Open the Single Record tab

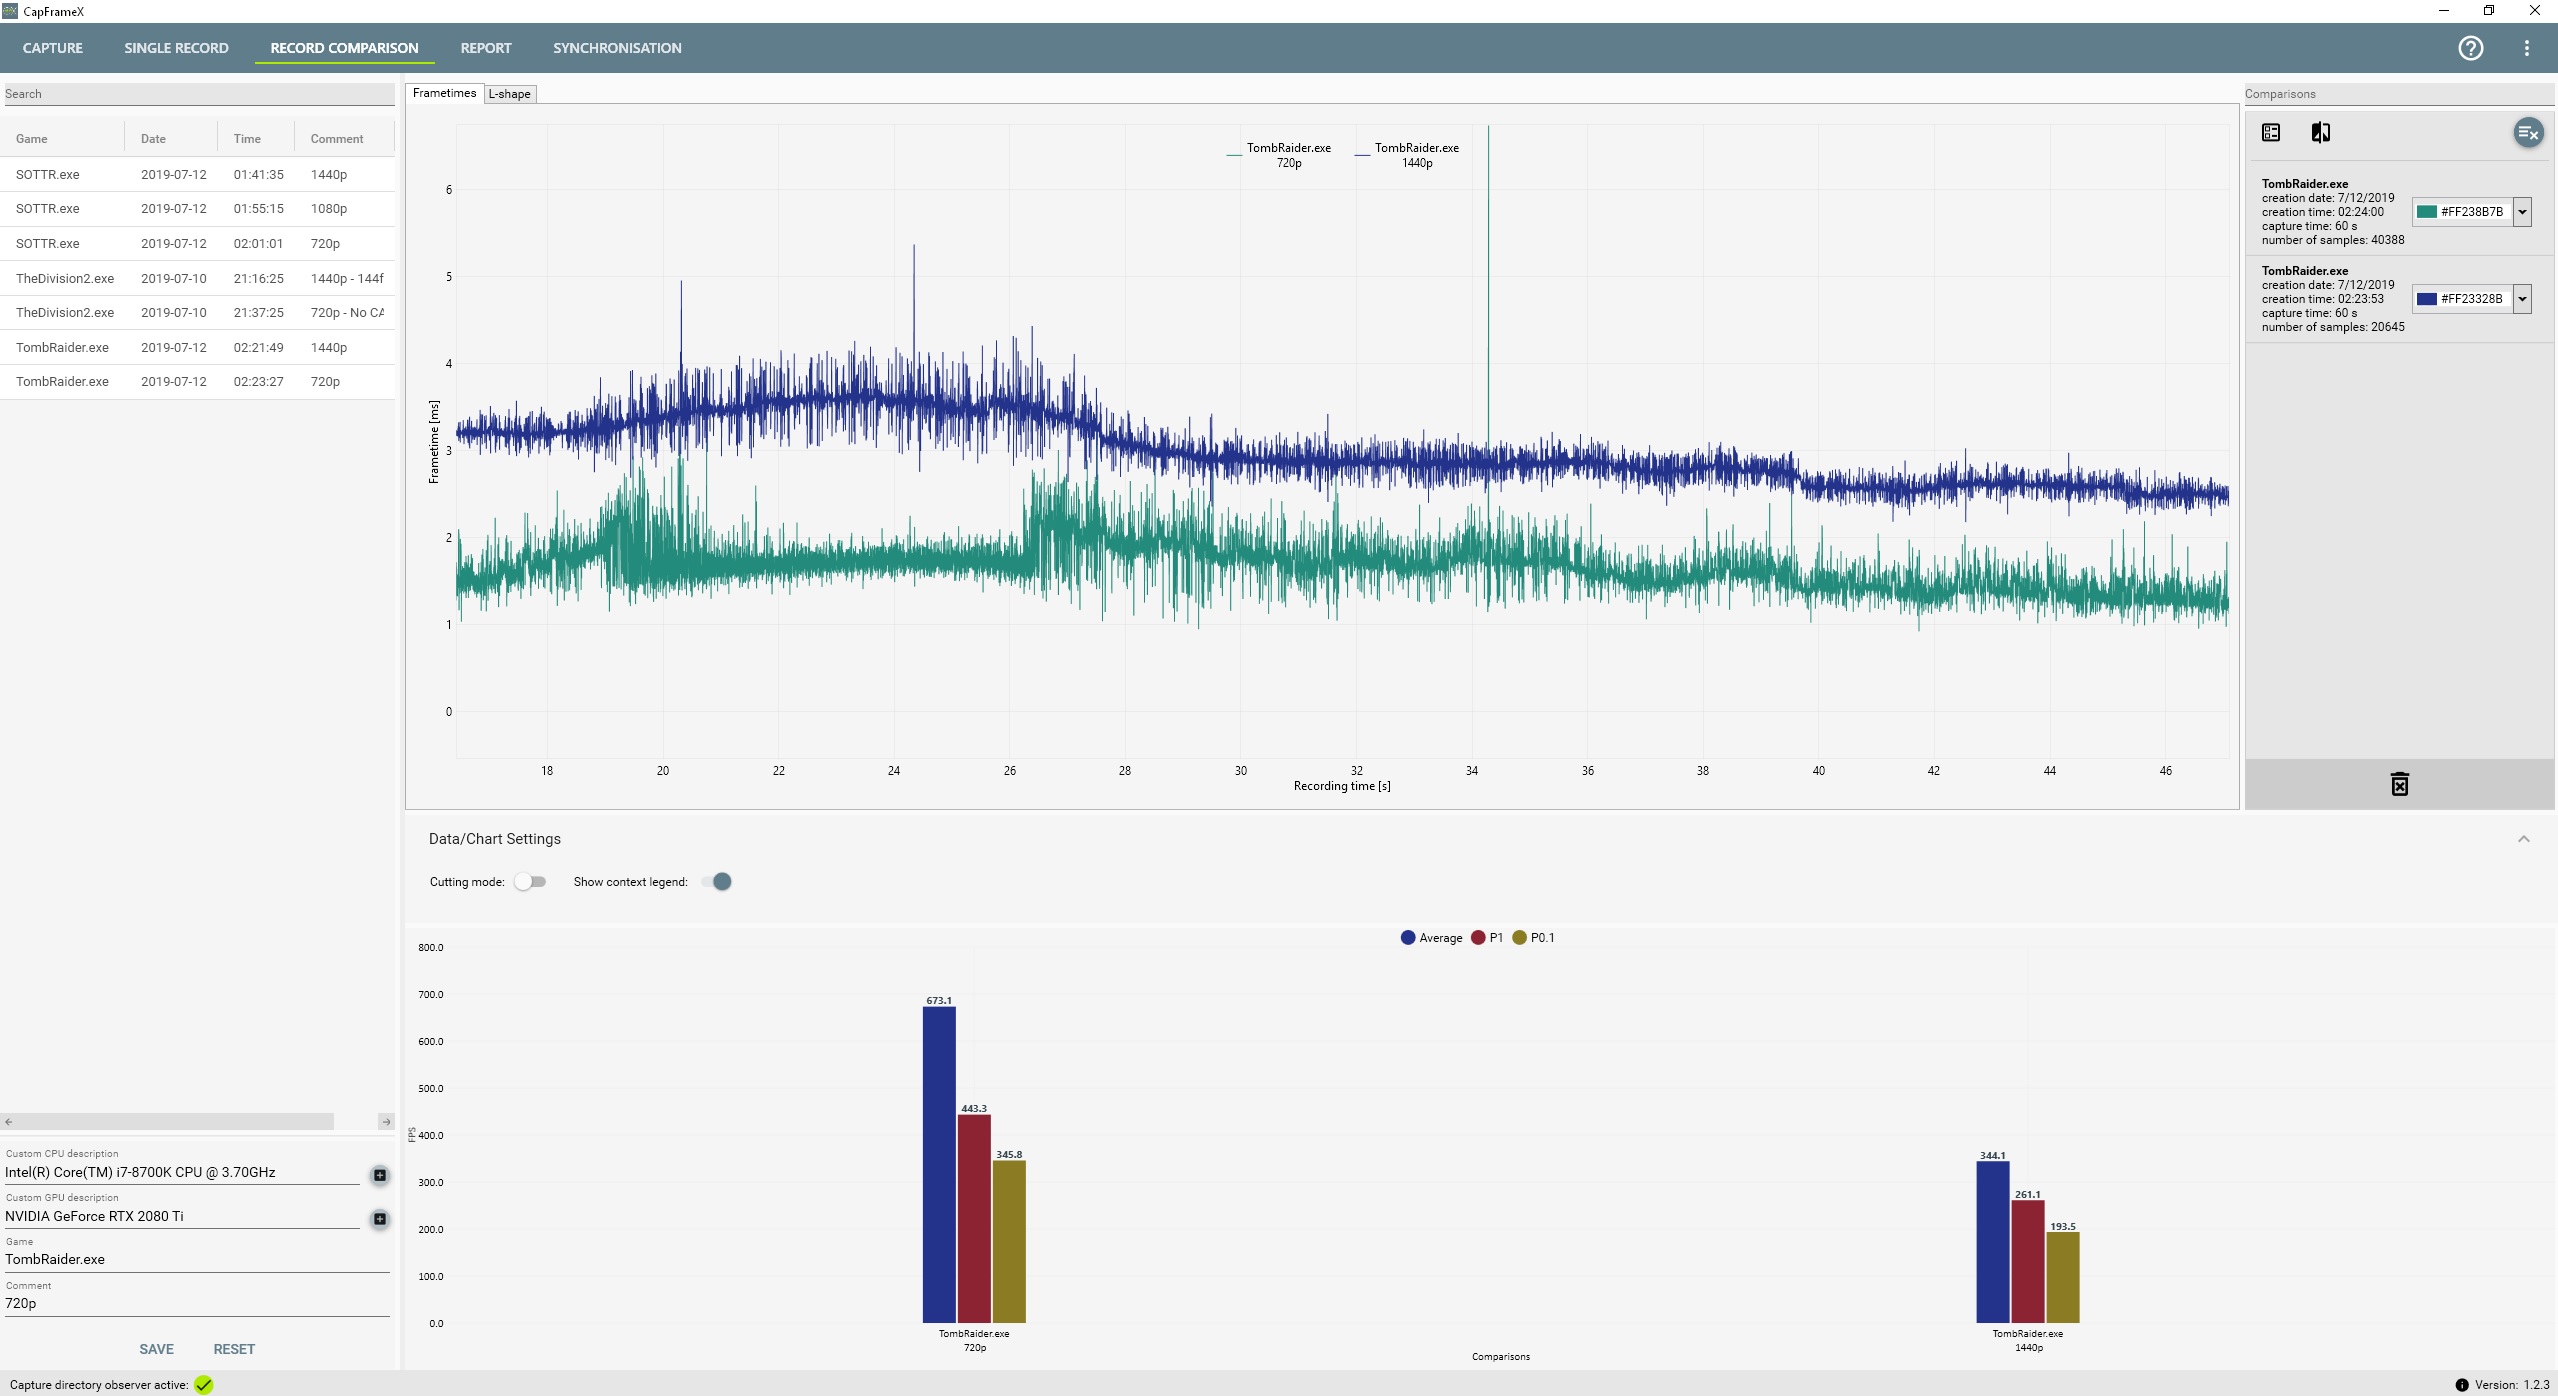176,48
